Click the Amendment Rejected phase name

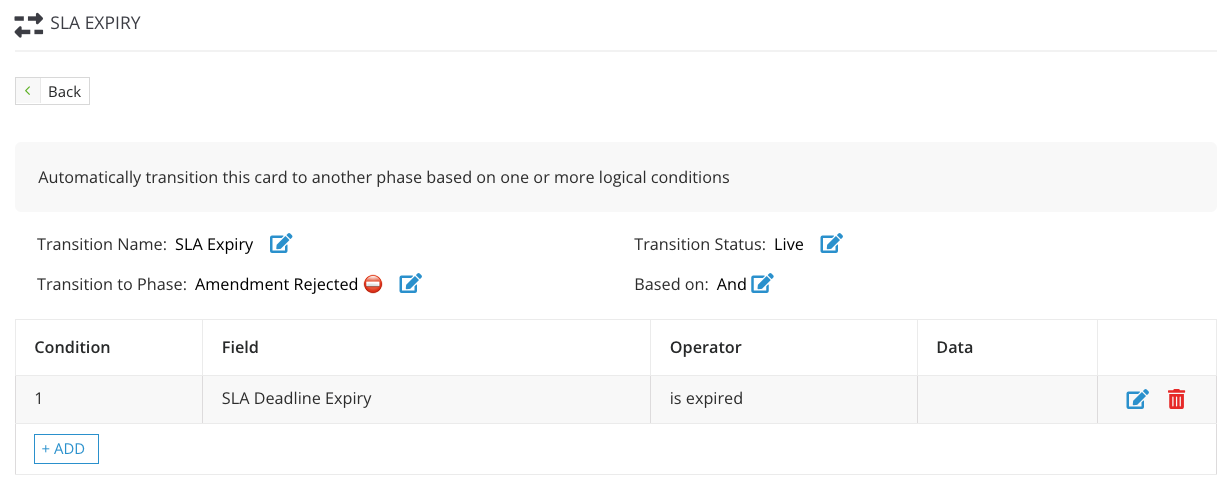[x=276, y=284]
